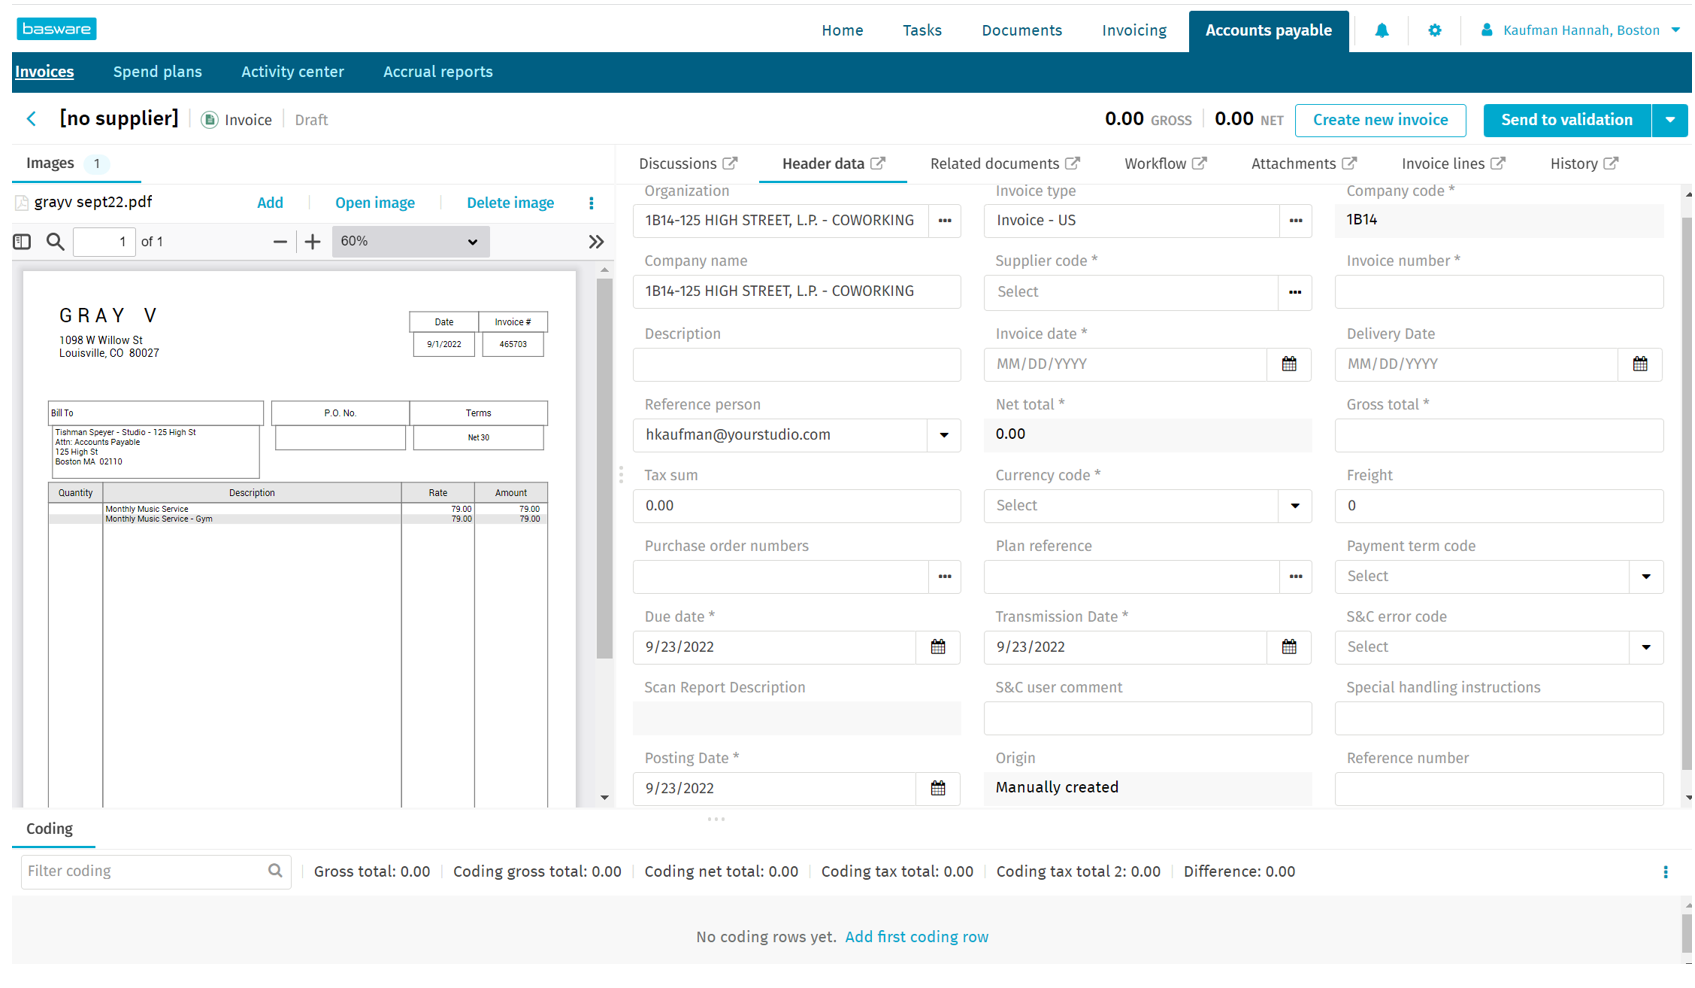
Task: Expand the Currency code dropdown
Action: pyautogui.click(x=1295, y=506)
